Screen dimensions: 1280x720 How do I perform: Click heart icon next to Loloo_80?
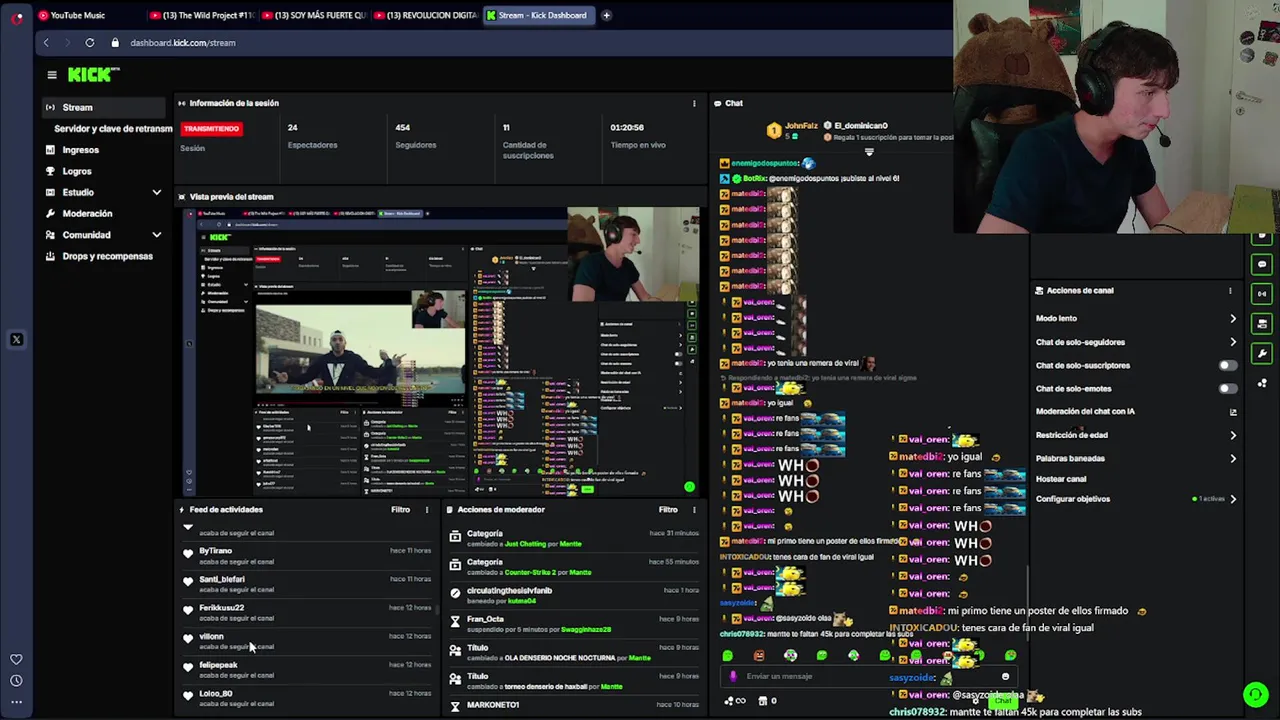[x=188, y=695]
